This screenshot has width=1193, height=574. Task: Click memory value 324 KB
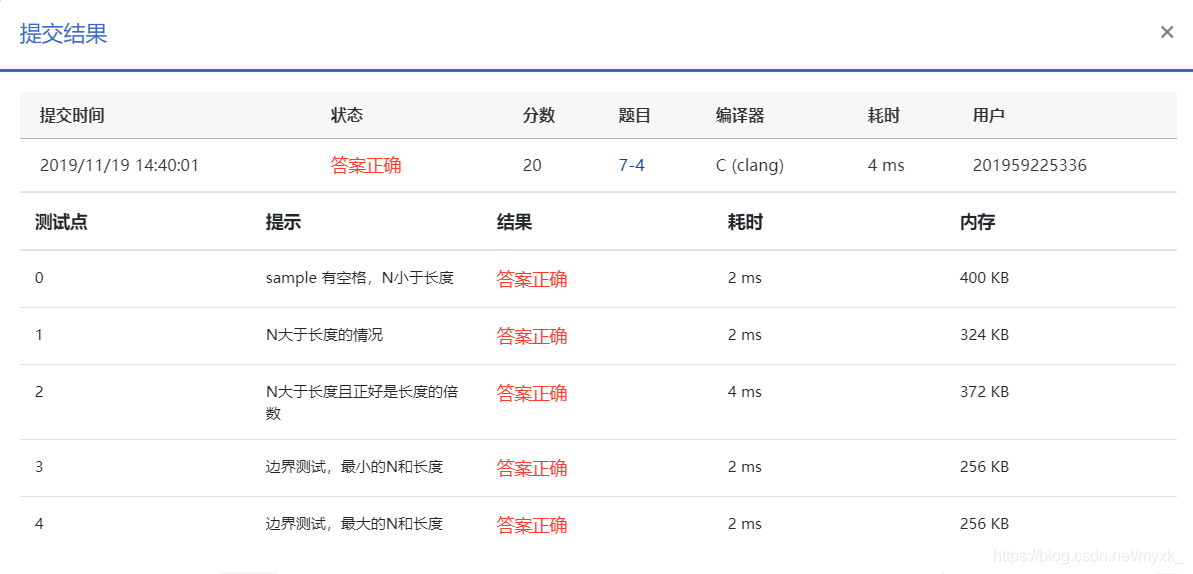pos(985,335)
